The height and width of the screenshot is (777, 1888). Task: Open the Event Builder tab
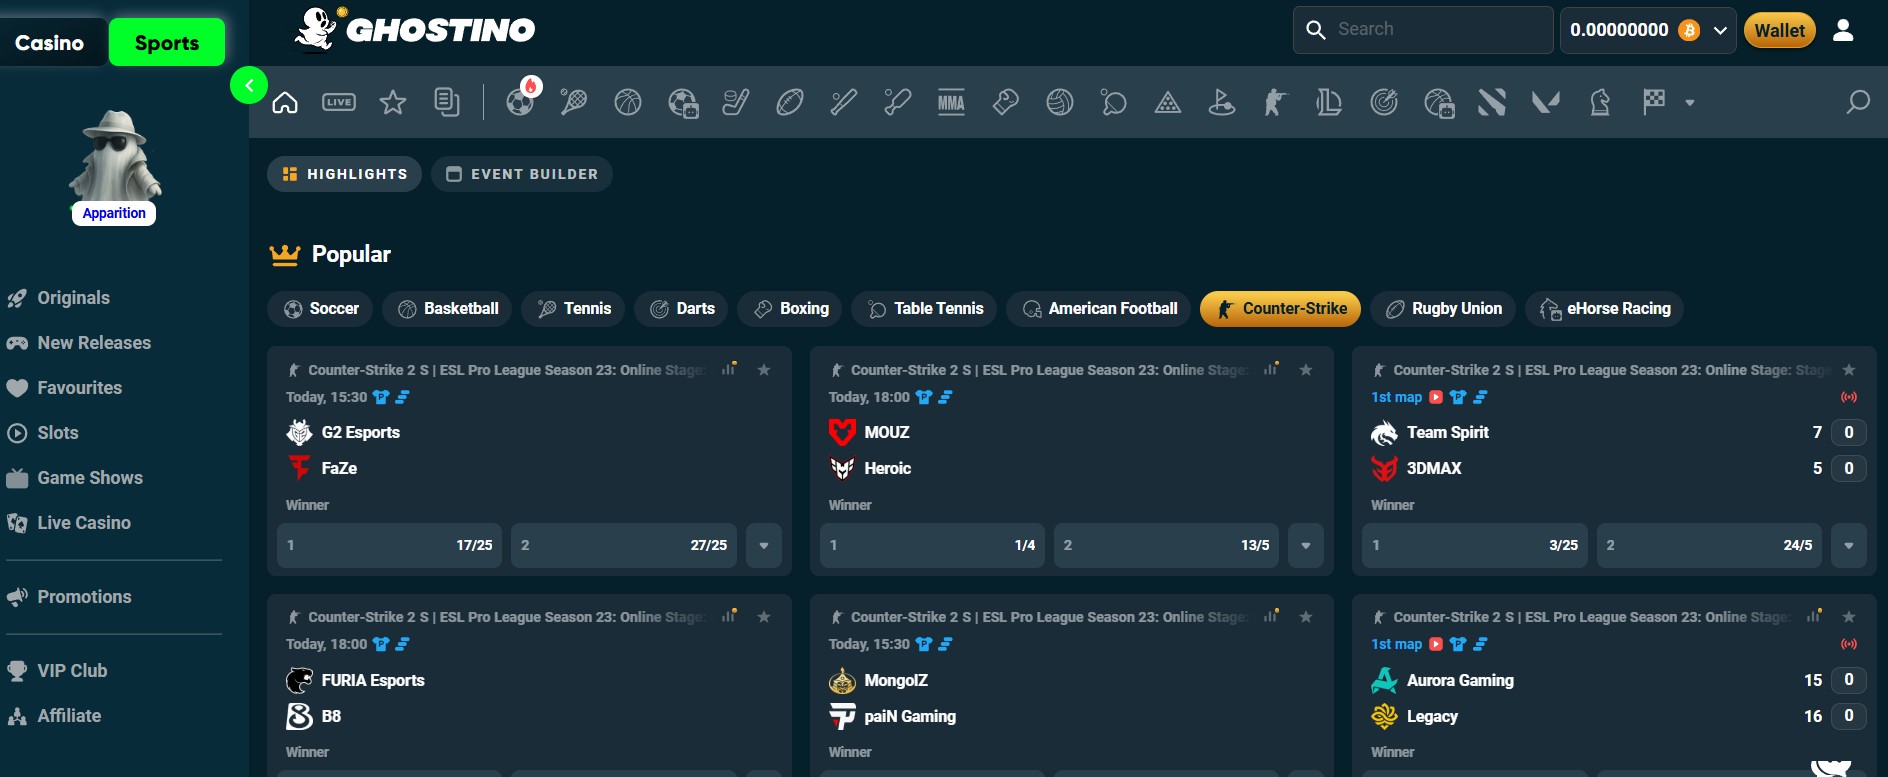coord(521,174)
